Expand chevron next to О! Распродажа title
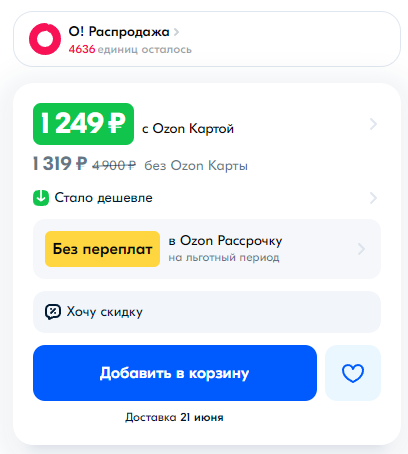This screenshot has height=454, width=408. click(177, 32)
